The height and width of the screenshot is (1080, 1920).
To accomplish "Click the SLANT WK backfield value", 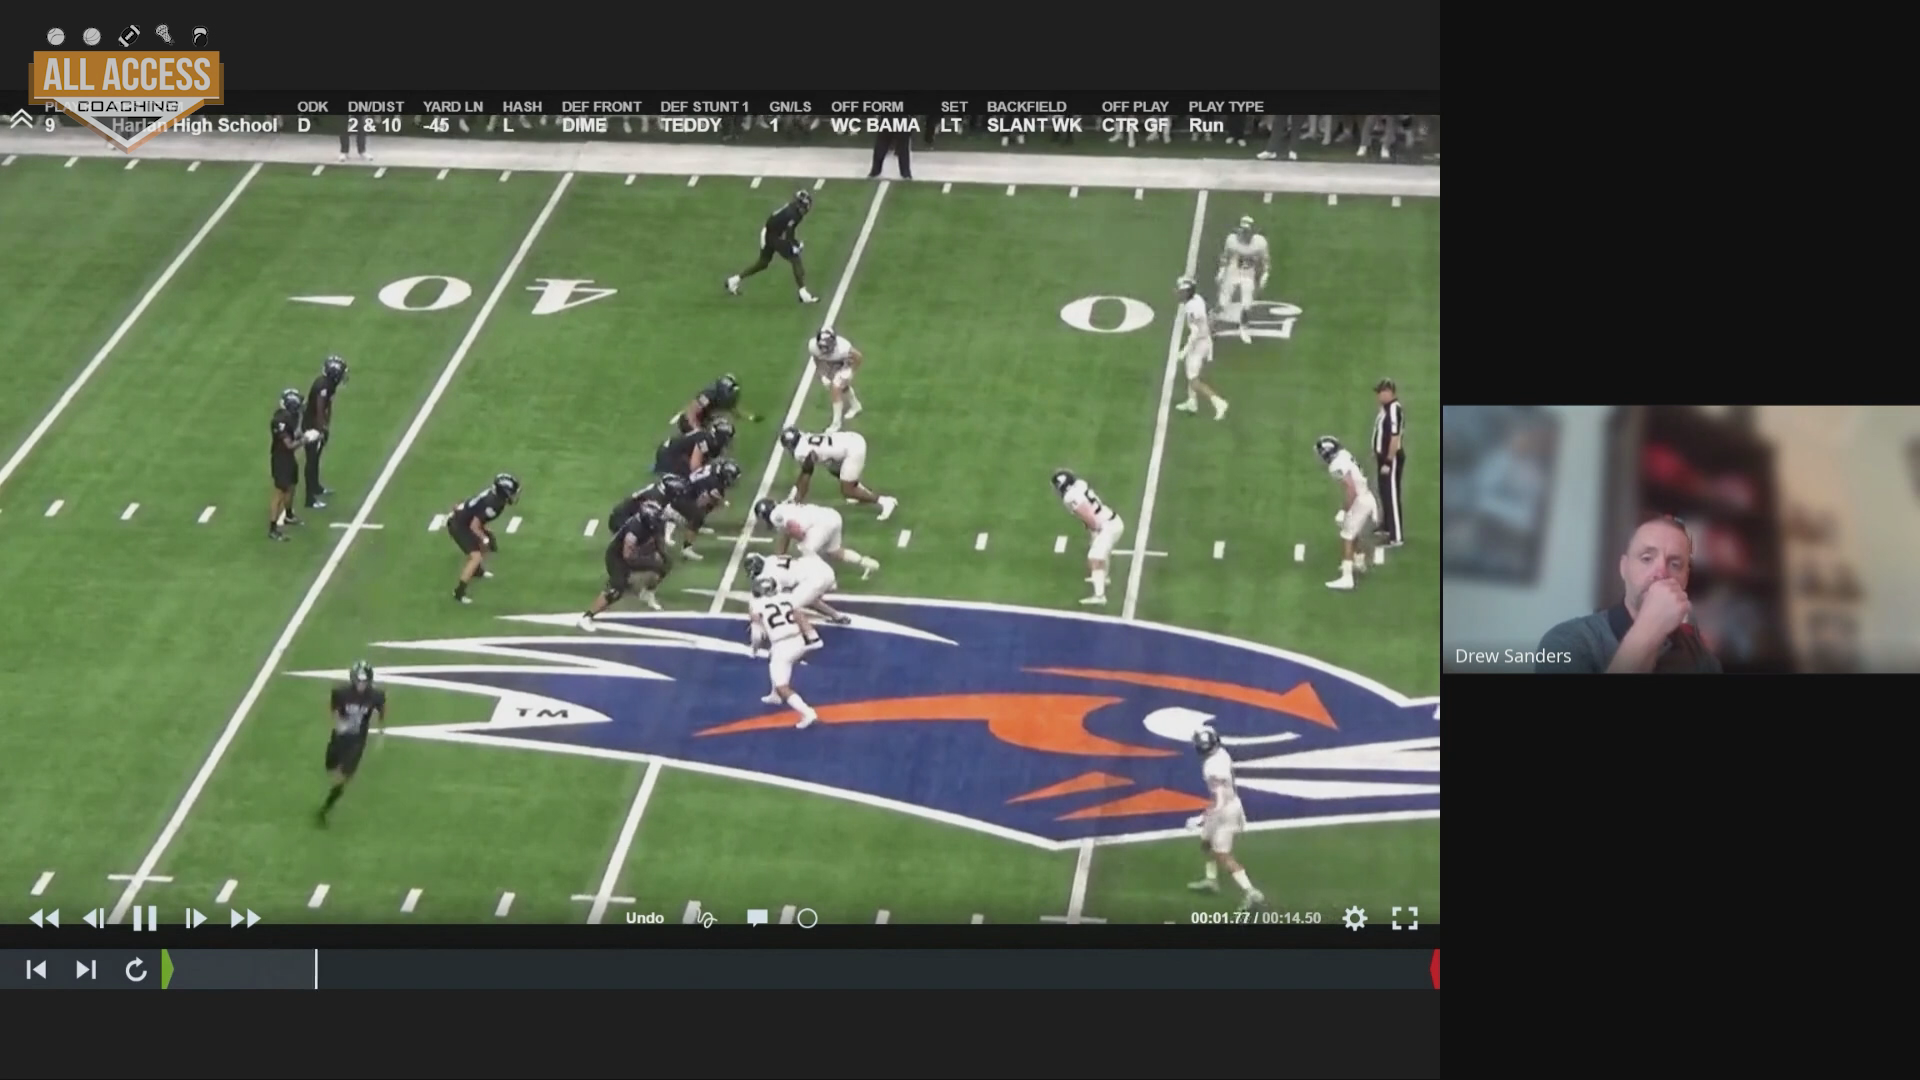I will pyautogui.click(x=1034, y=126).
